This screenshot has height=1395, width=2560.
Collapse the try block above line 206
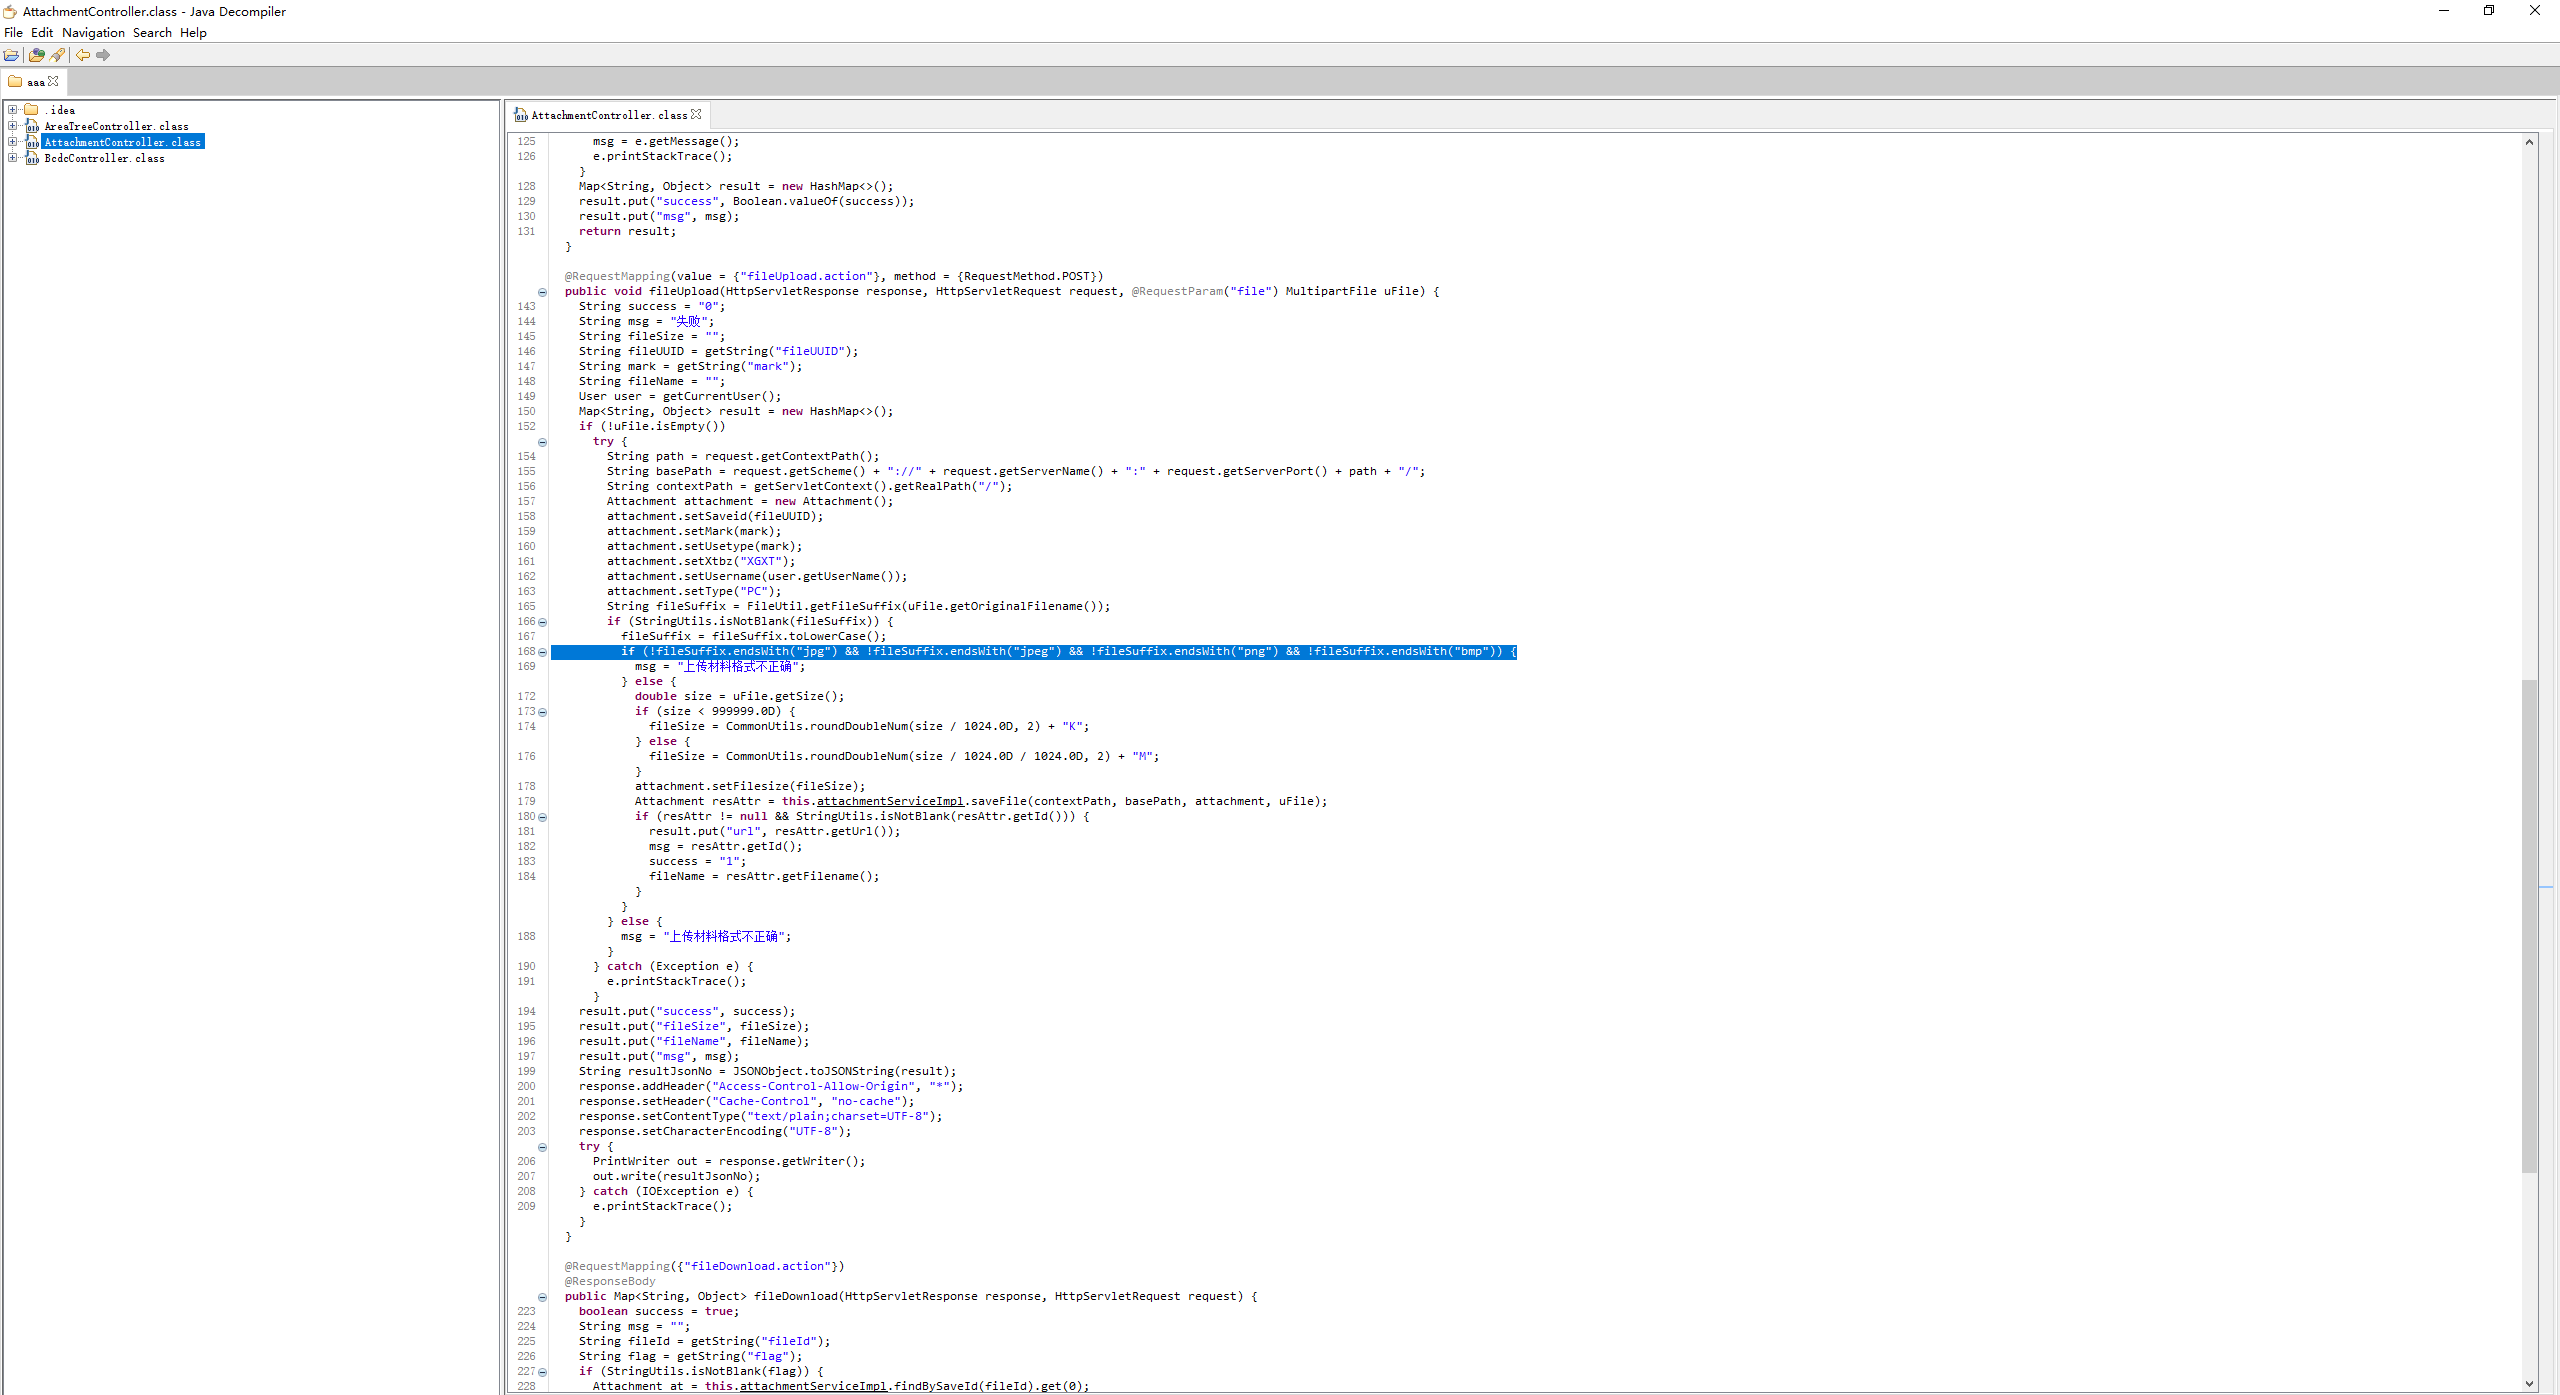[543, 1147]
